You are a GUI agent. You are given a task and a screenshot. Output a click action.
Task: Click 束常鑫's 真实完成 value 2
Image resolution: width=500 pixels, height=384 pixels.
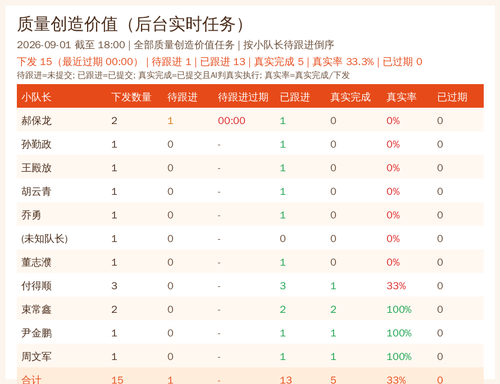pos(333,310)
